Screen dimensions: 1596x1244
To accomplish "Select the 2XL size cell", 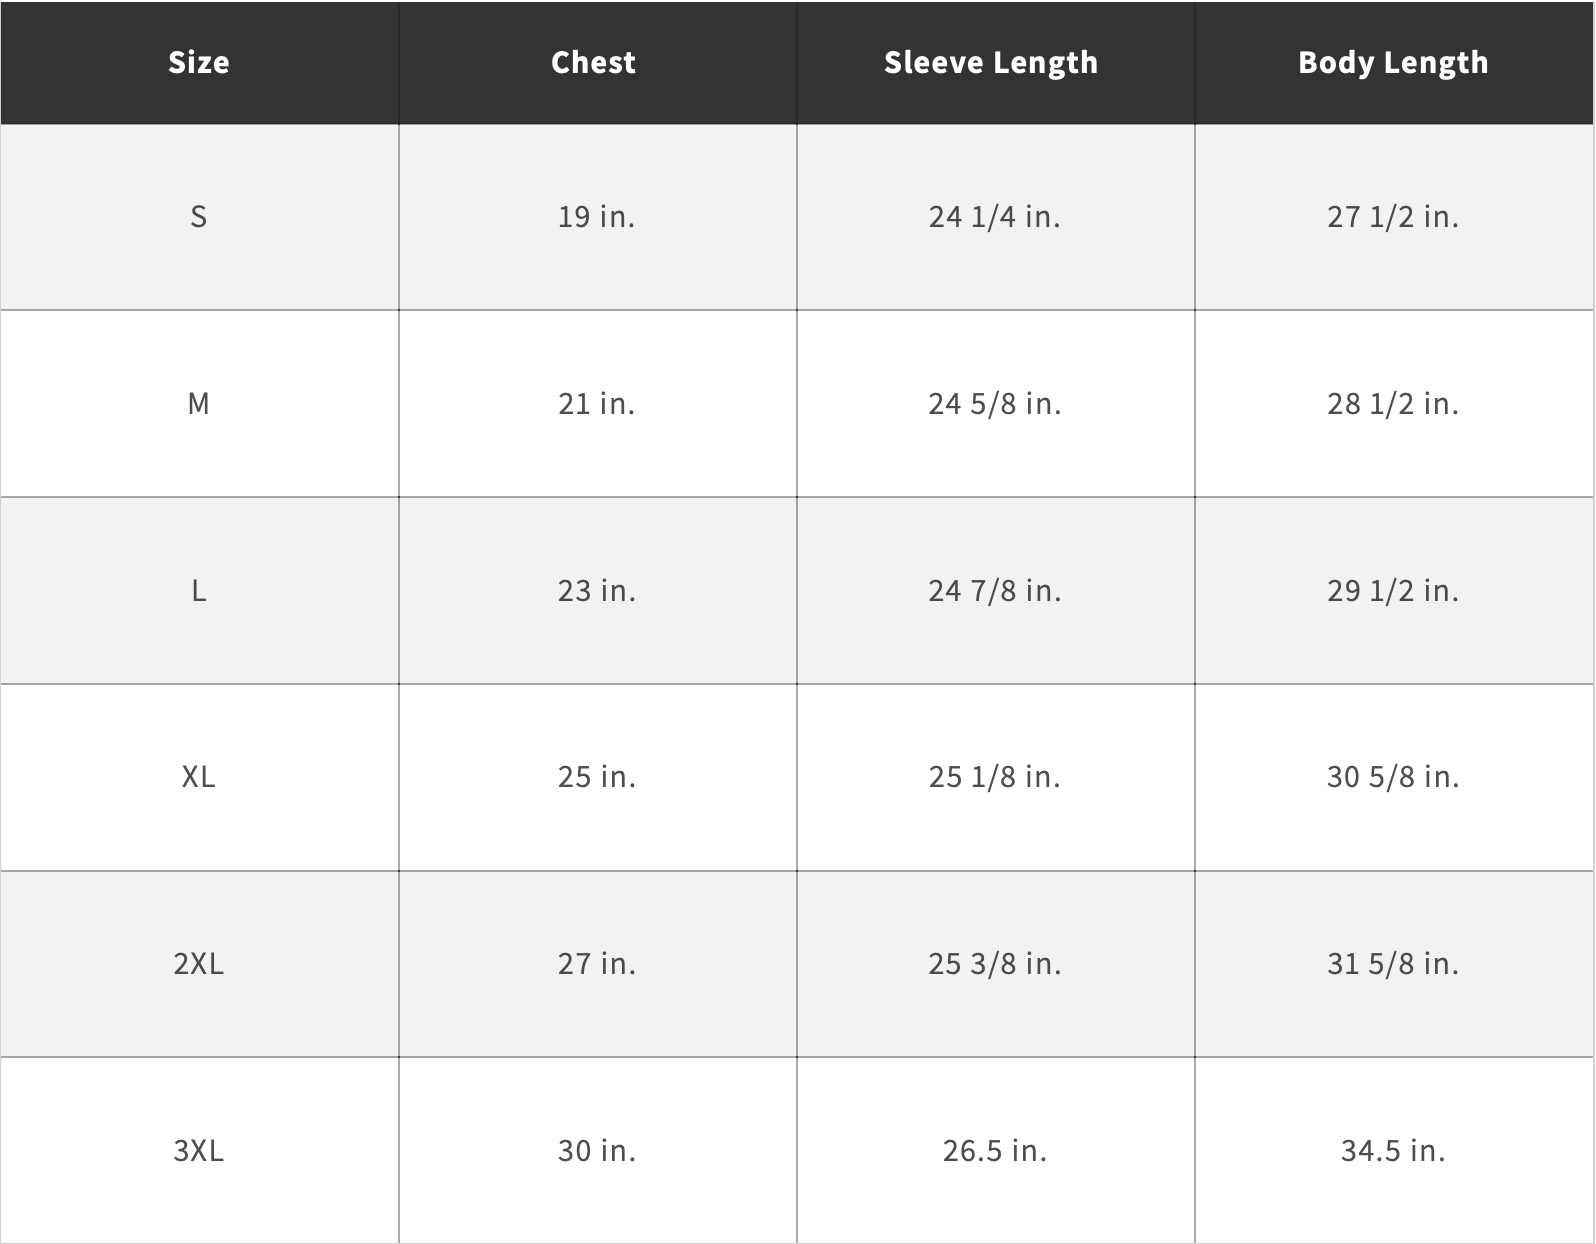I will (x=199, y=964).
